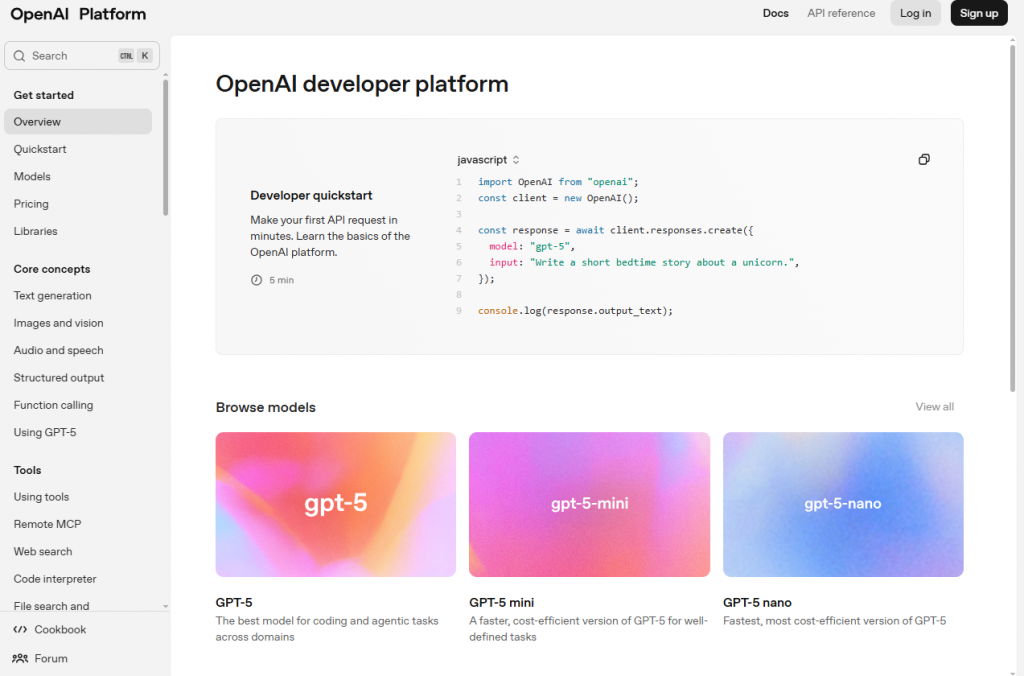Open the Forum link
This screenshot has height=676, width=1024.
pos(51,658)
